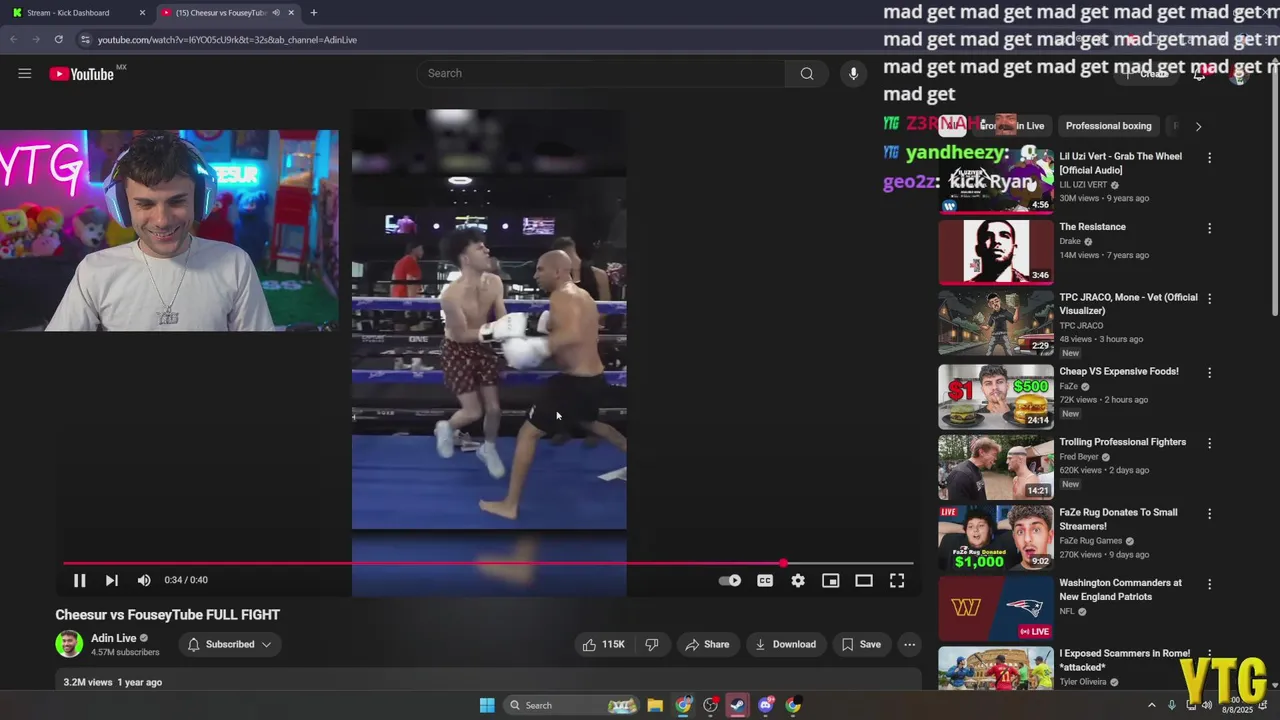
Task: Open options menu for TPC JRACO video
Action: coord(1209,298)
